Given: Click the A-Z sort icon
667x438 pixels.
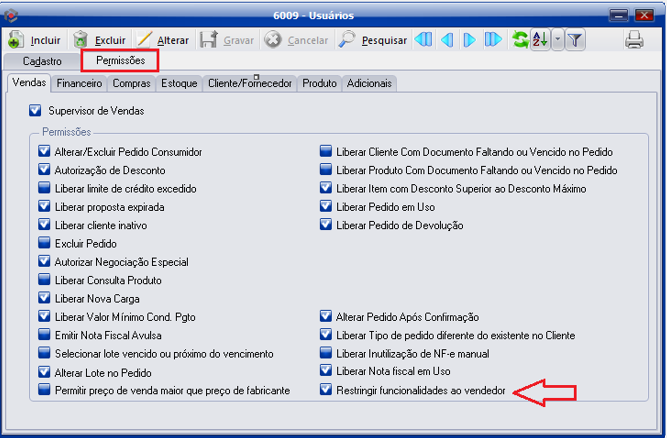Looking at the screenshot, I should [540, 40].
